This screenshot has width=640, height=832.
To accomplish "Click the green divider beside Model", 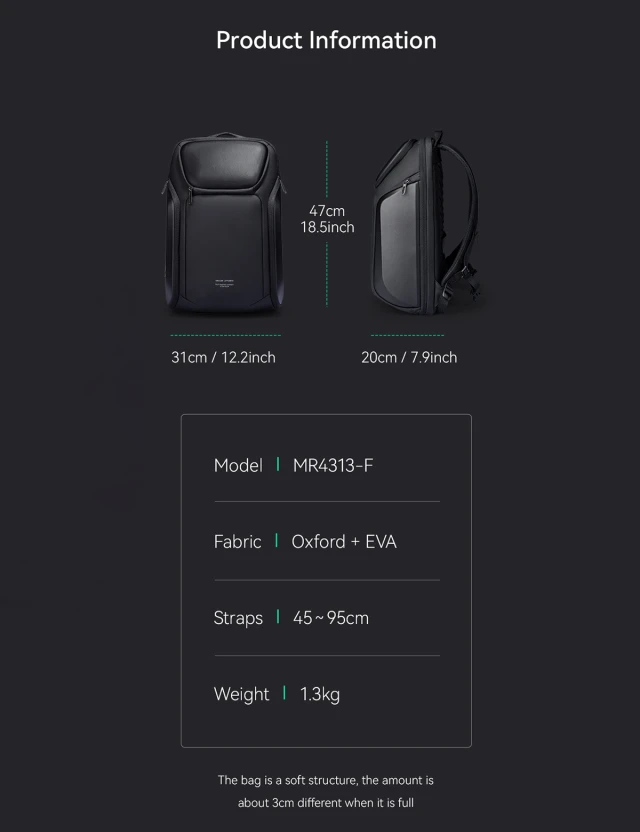I will point(278,464).
